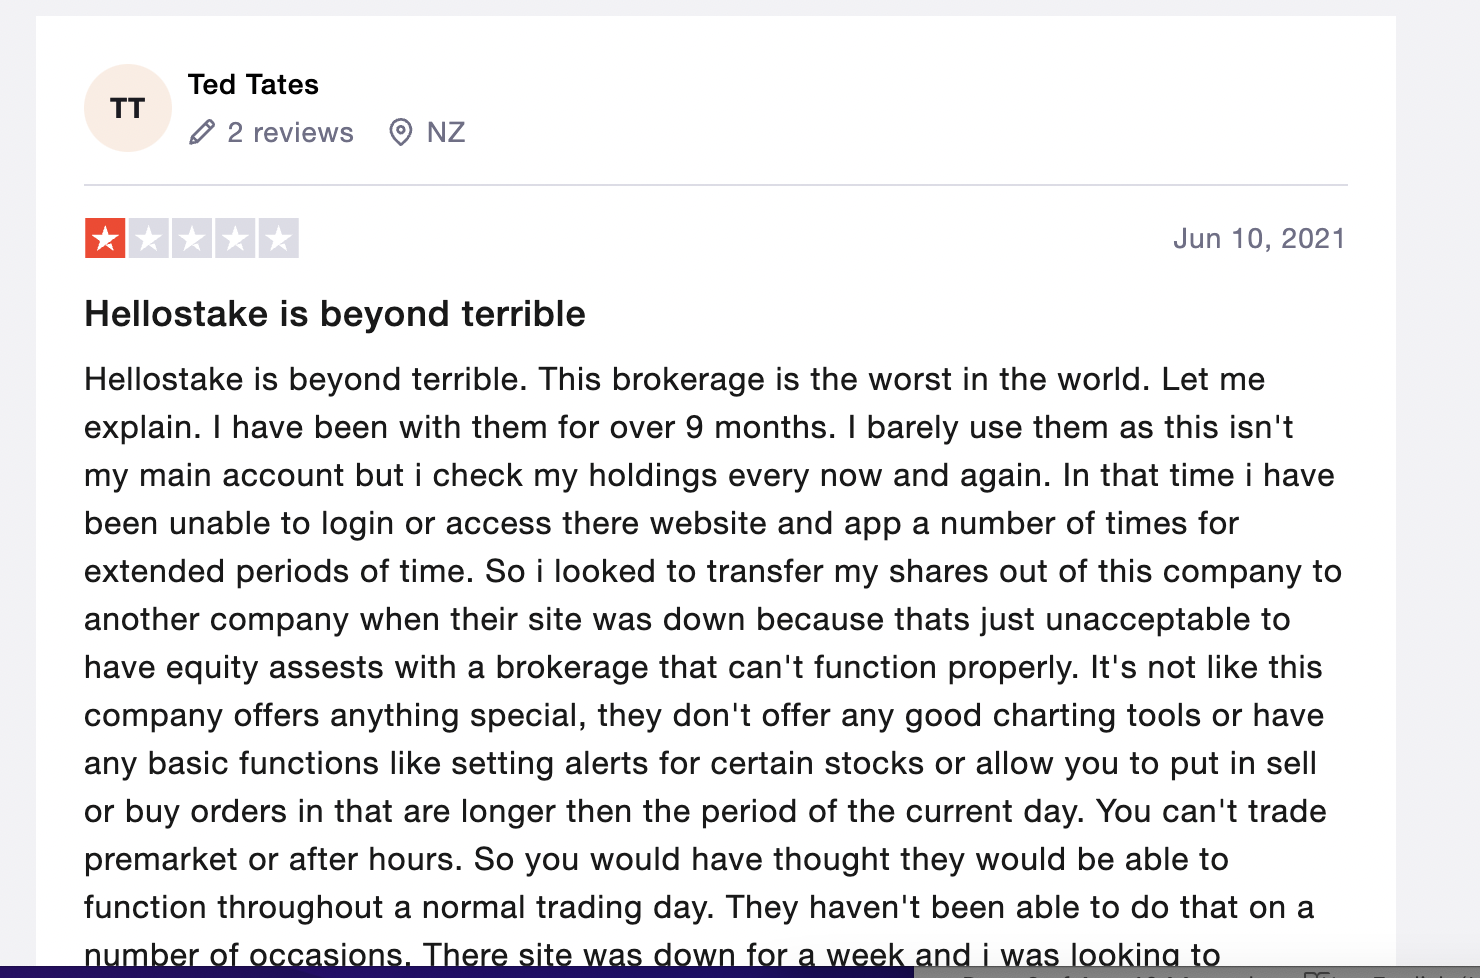1480x978 pixels.
Task: Click the divider line below reviewer info
Action: tap(716, 185)
